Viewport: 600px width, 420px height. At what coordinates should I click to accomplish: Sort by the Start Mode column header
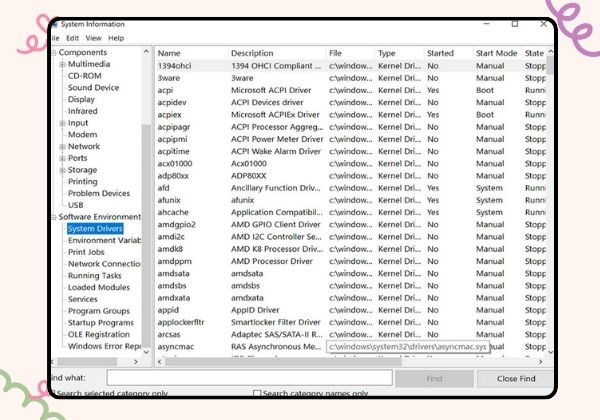[x=497, y=53]
